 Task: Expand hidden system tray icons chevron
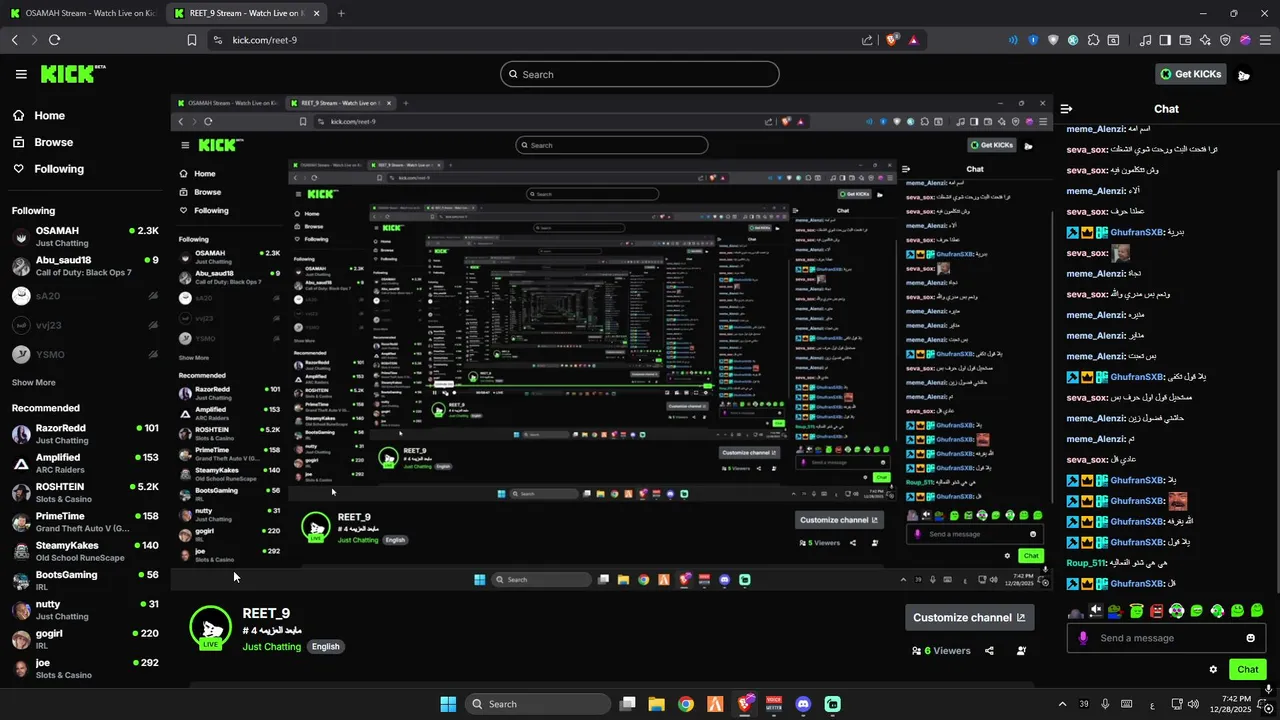coord(1062,704)
